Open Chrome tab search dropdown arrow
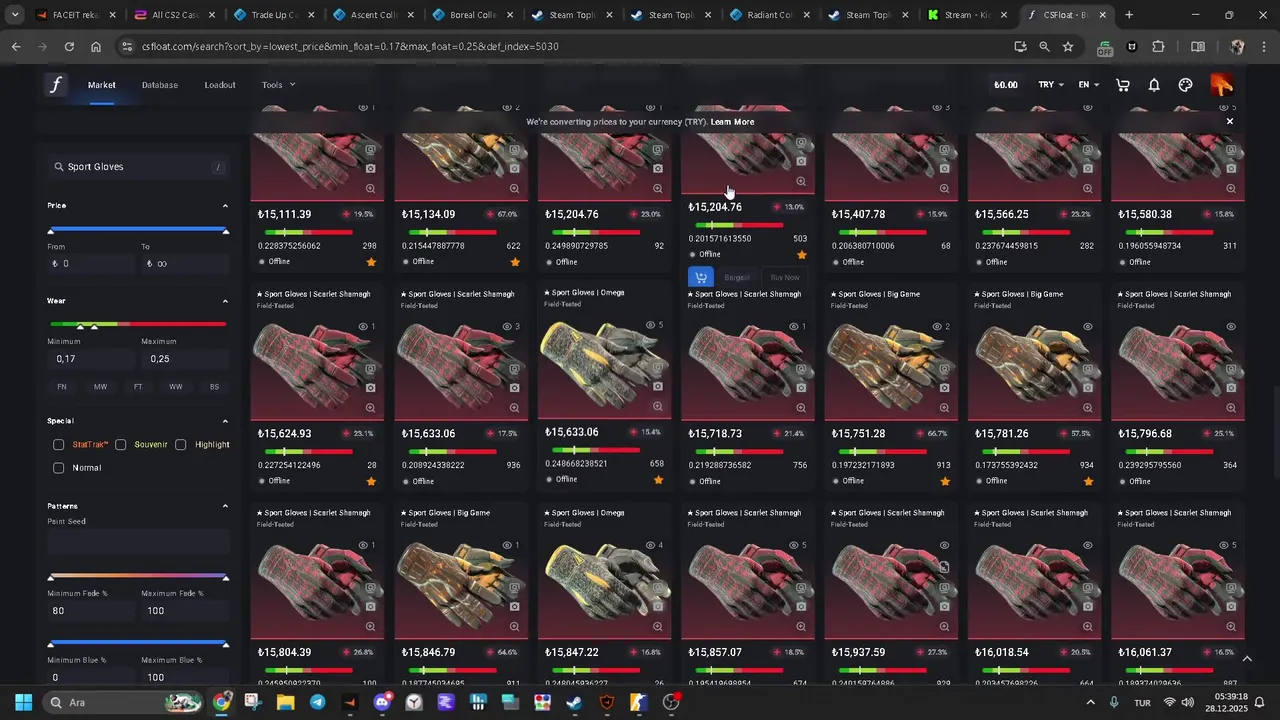The width and height of the screenshot is (1280, 720). pyautogui.click(x=15, y=15)
